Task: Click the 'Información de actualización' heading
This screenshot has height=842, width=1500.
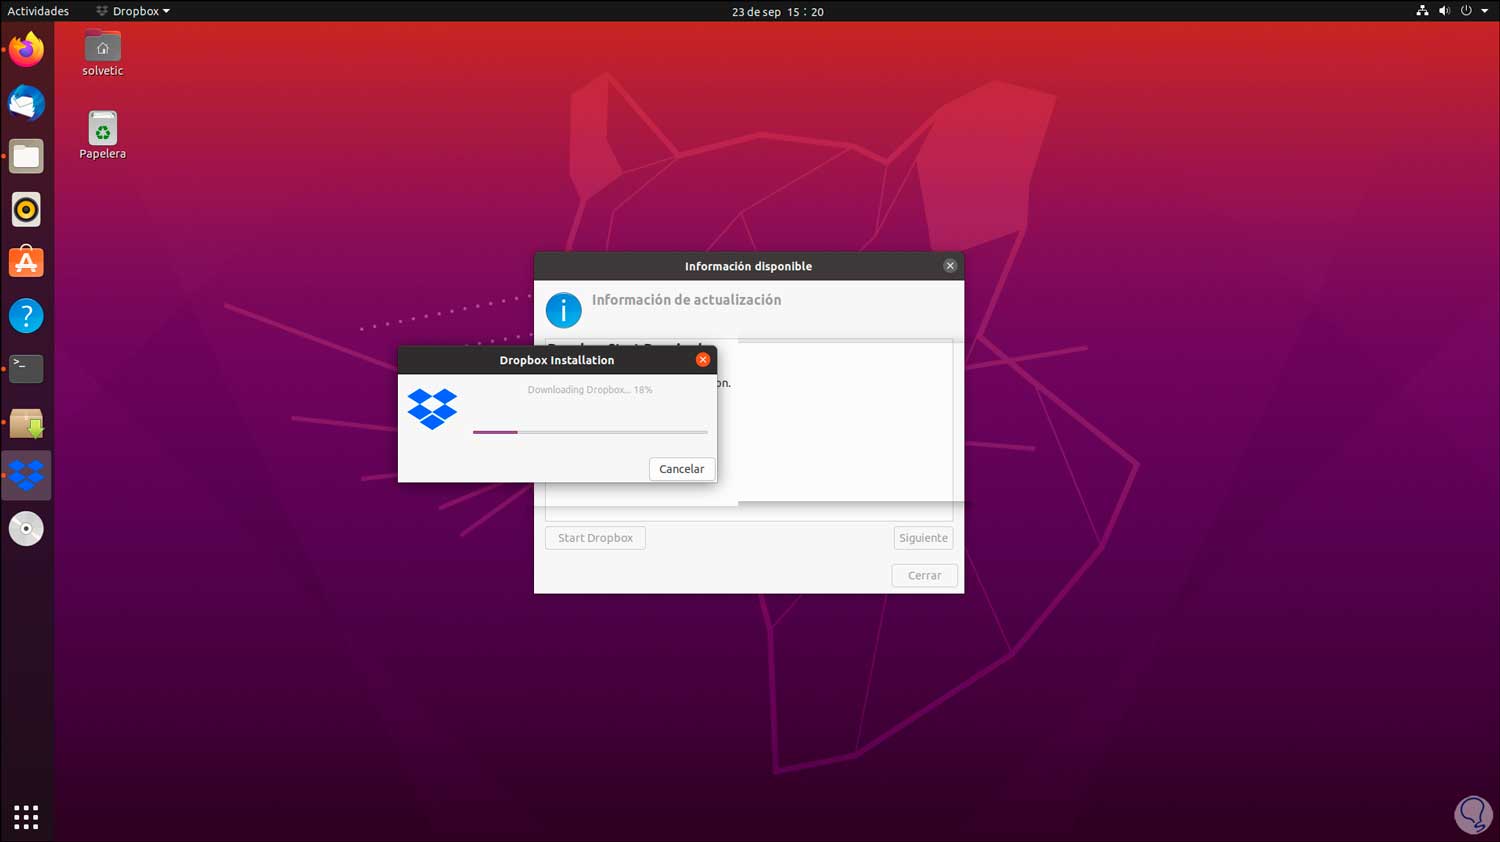Action: click(686, 300)
